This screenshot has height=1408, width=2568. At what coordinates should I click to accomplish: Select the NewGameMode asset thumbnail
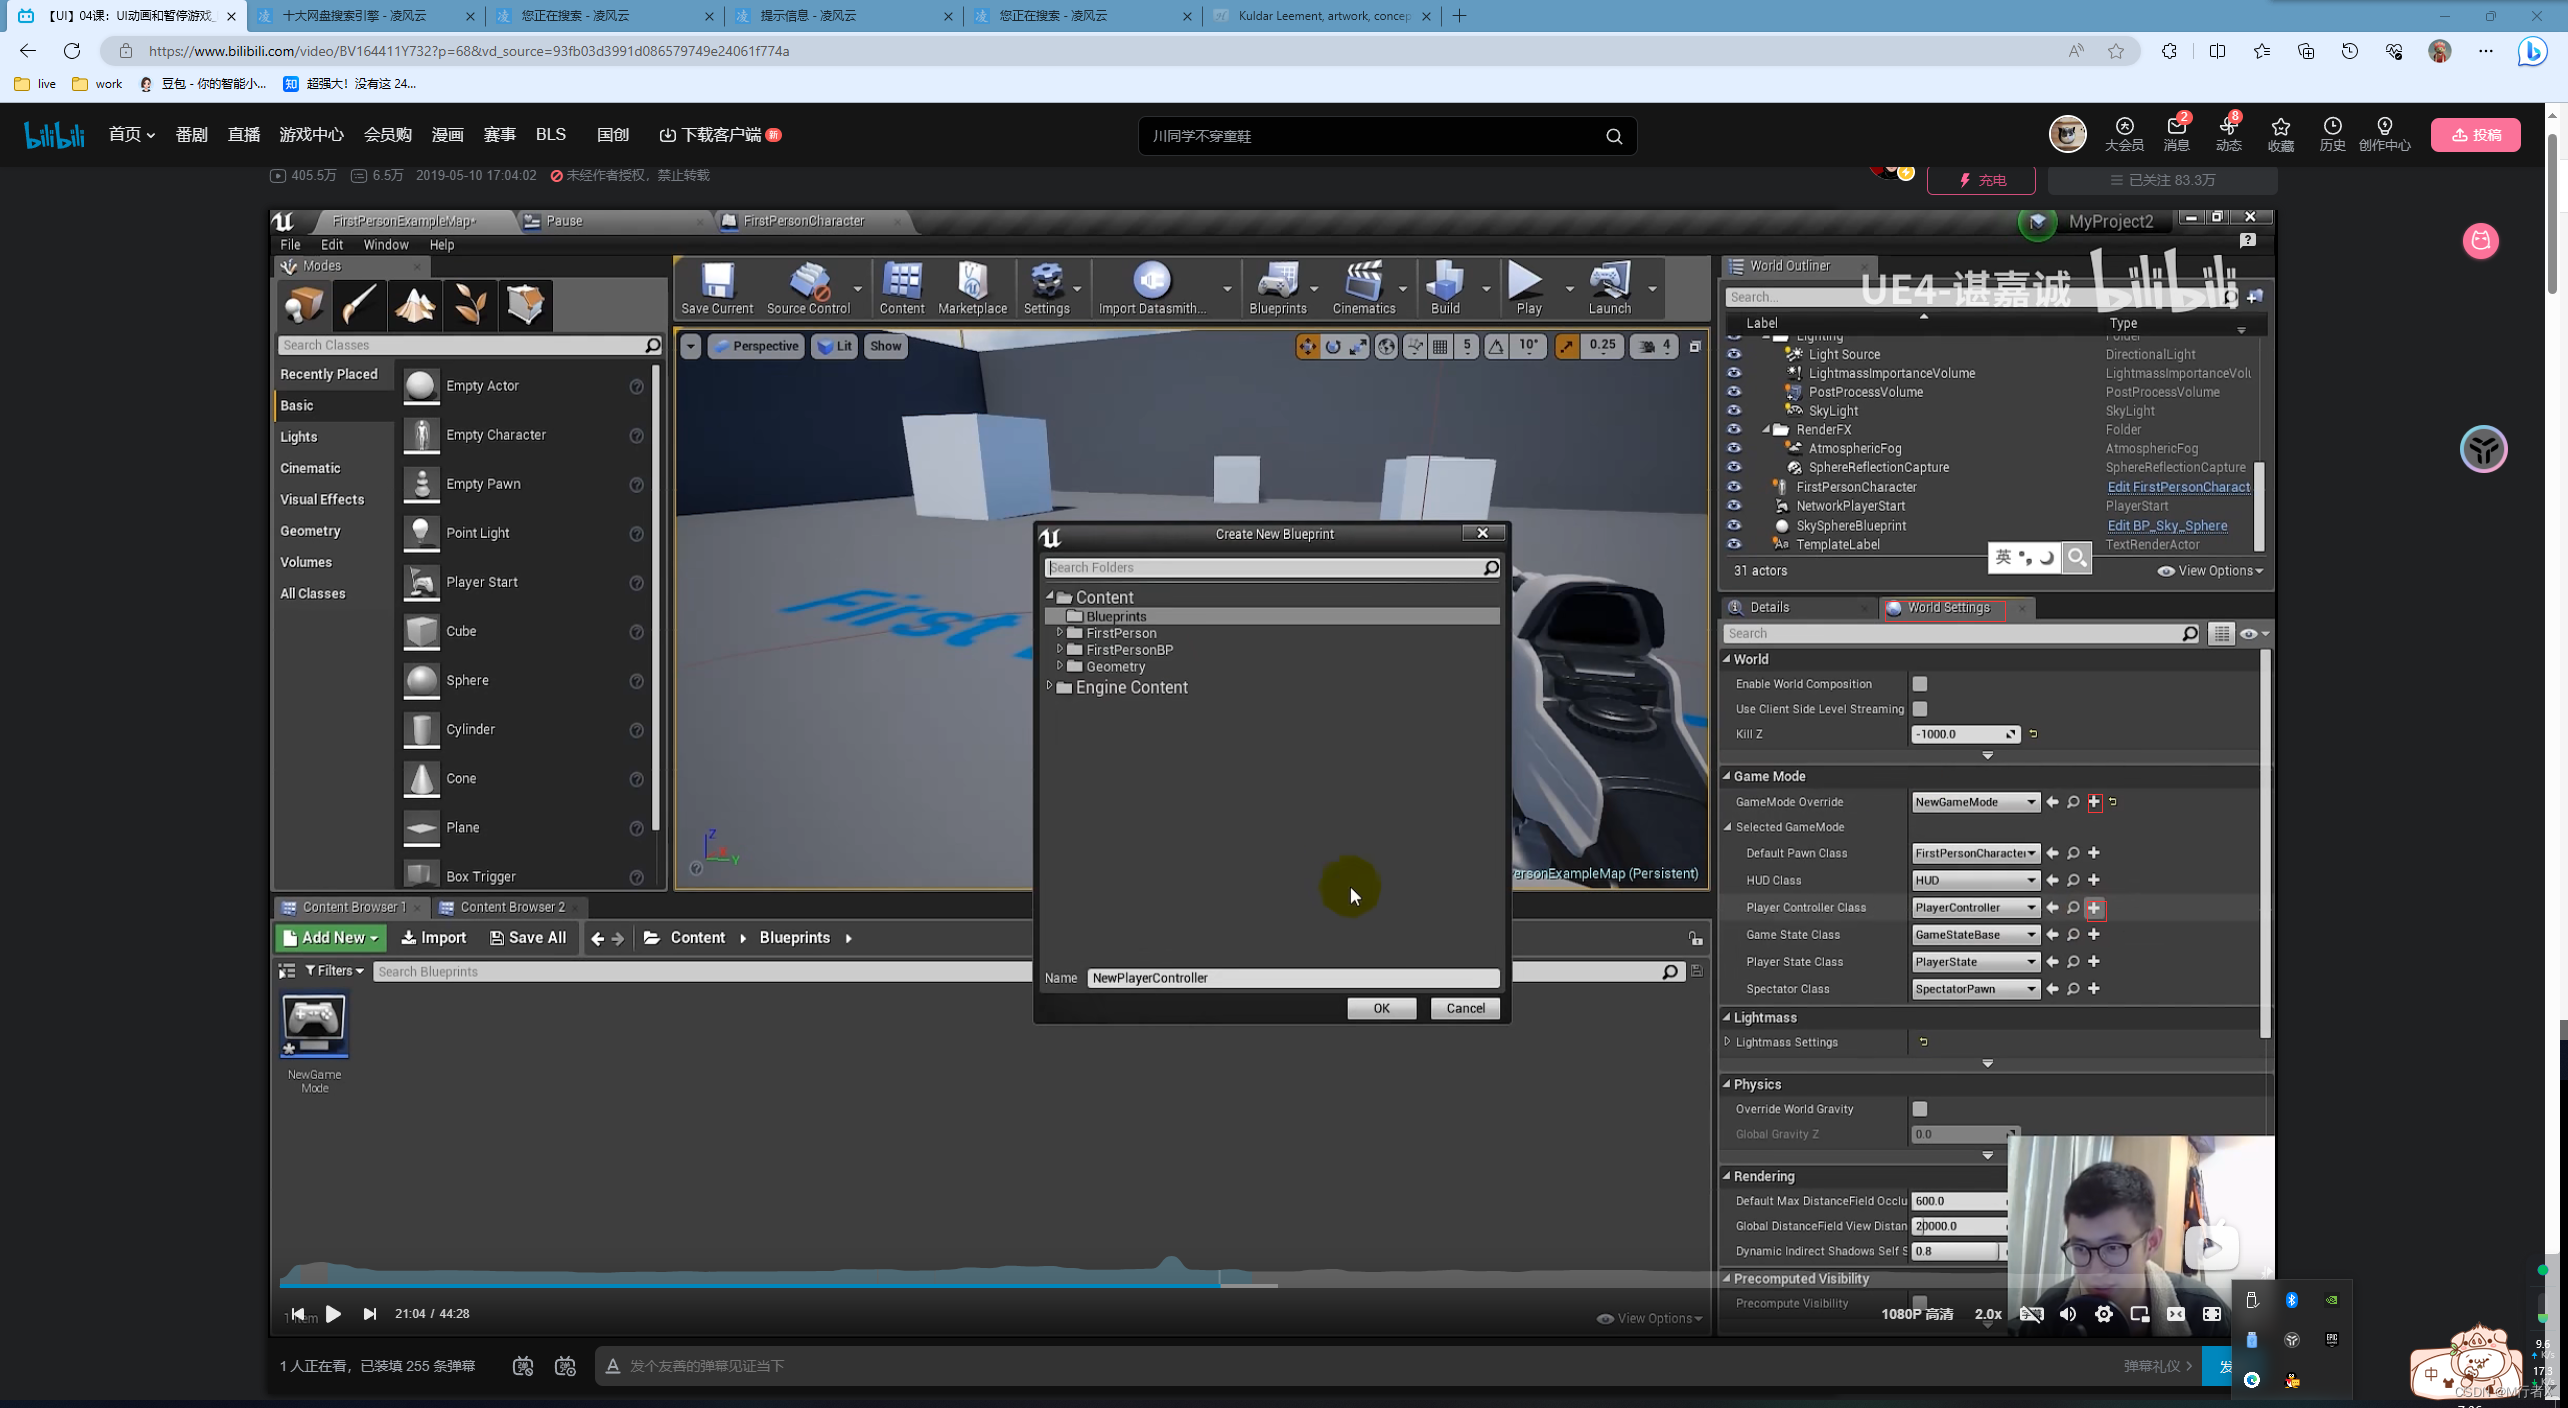pos(314,1025)
